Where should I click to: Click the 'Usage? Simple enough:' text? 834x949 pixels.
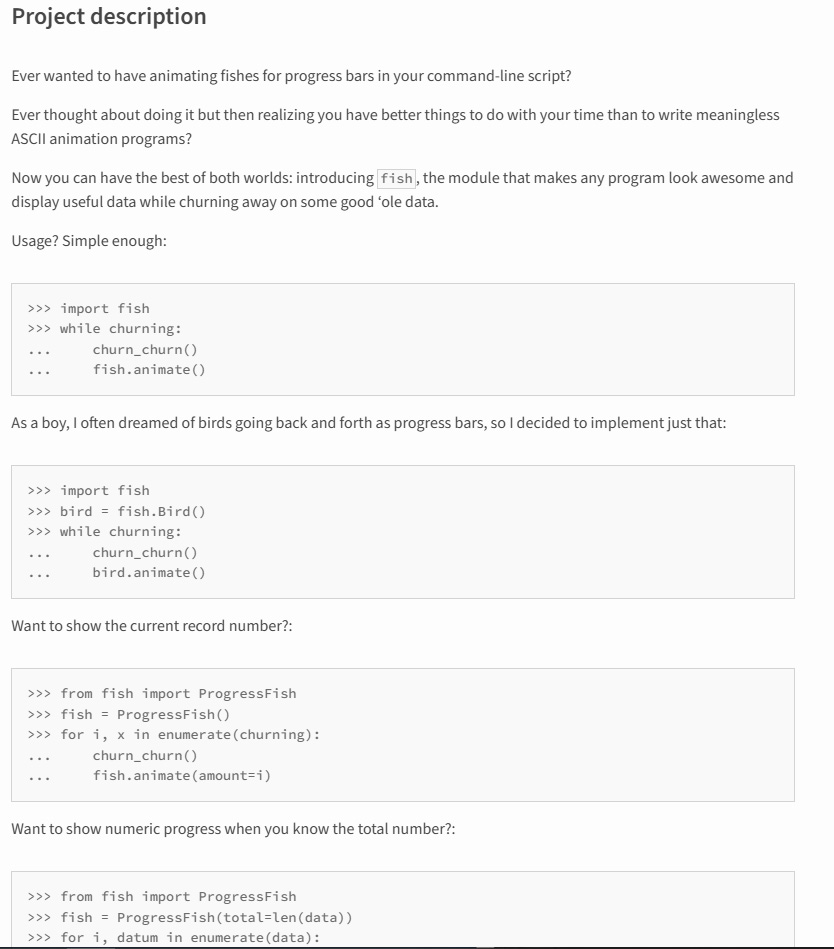pos(89,241)
